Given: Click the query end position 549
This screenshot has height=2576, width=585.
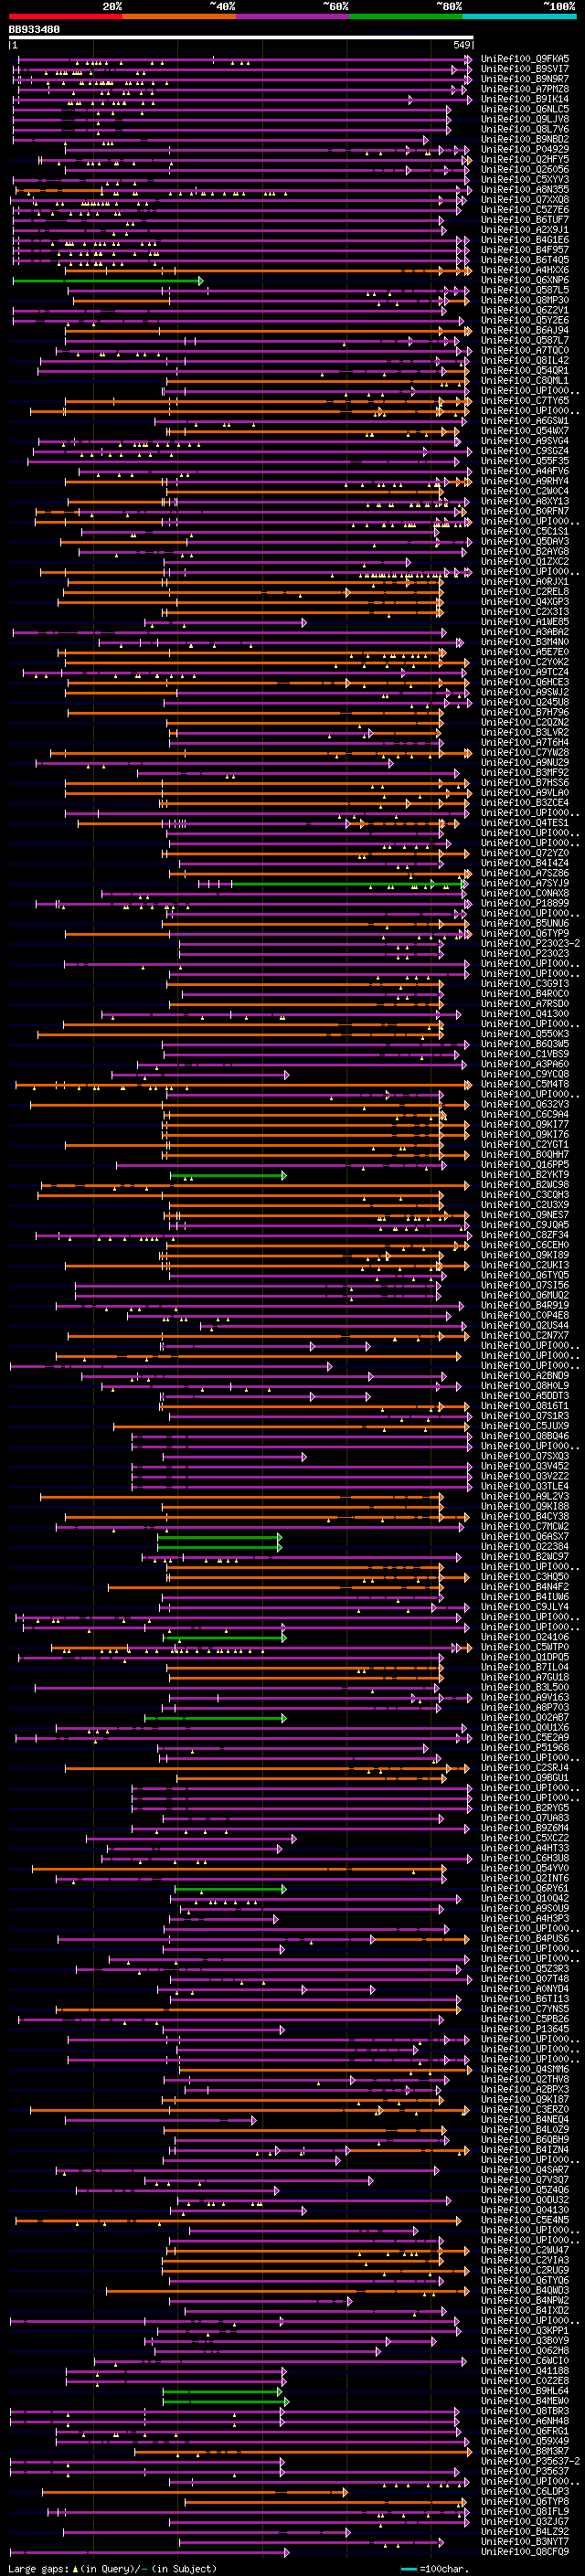Looking at the screenshot, I should pos(462,45).
